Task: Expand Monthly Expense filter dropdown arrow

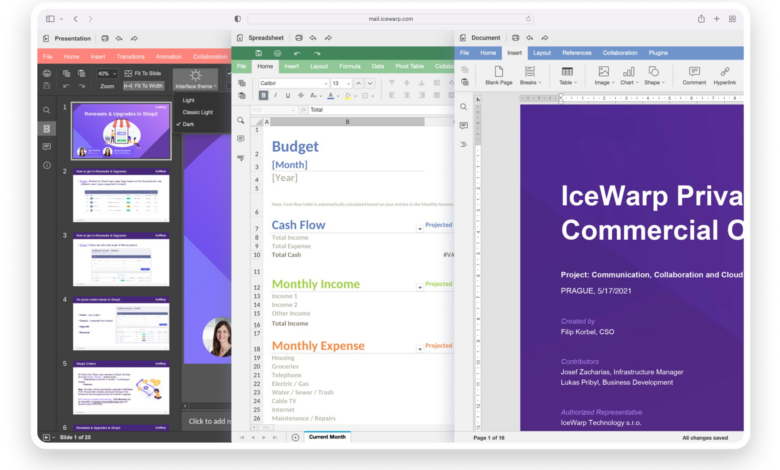Action: [x=420, y=349]
